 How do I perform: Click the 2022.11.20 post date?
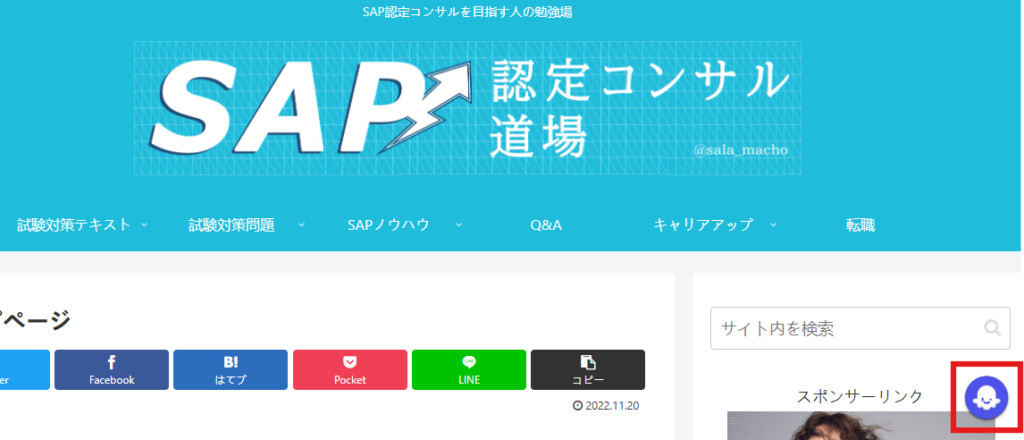(x=605, y=406)
